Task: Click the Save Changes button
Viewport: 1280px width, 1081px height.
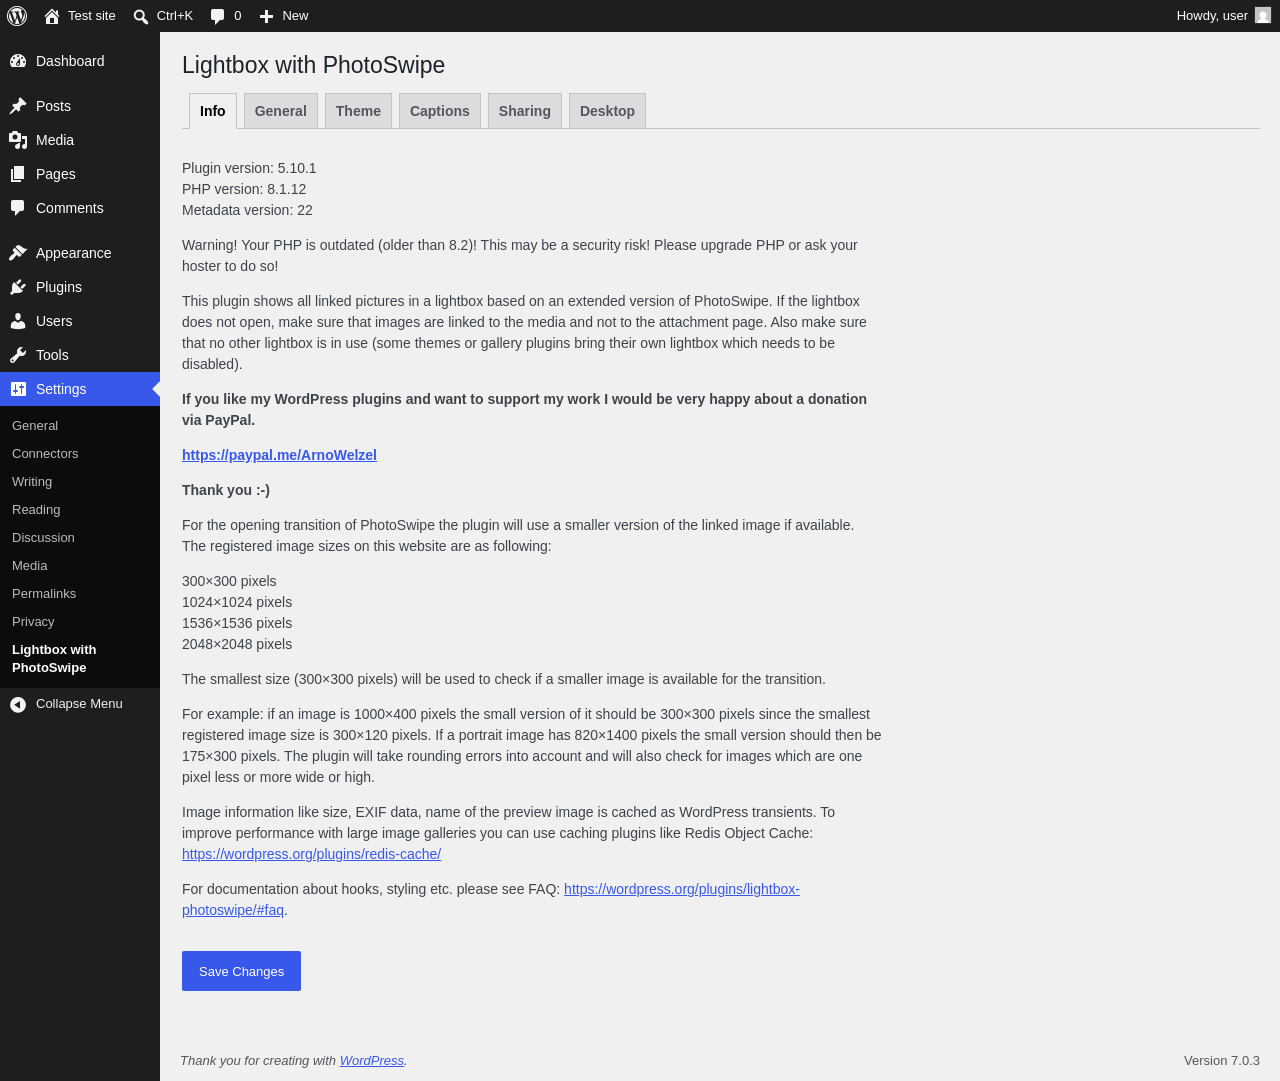Action: point(241,971)
